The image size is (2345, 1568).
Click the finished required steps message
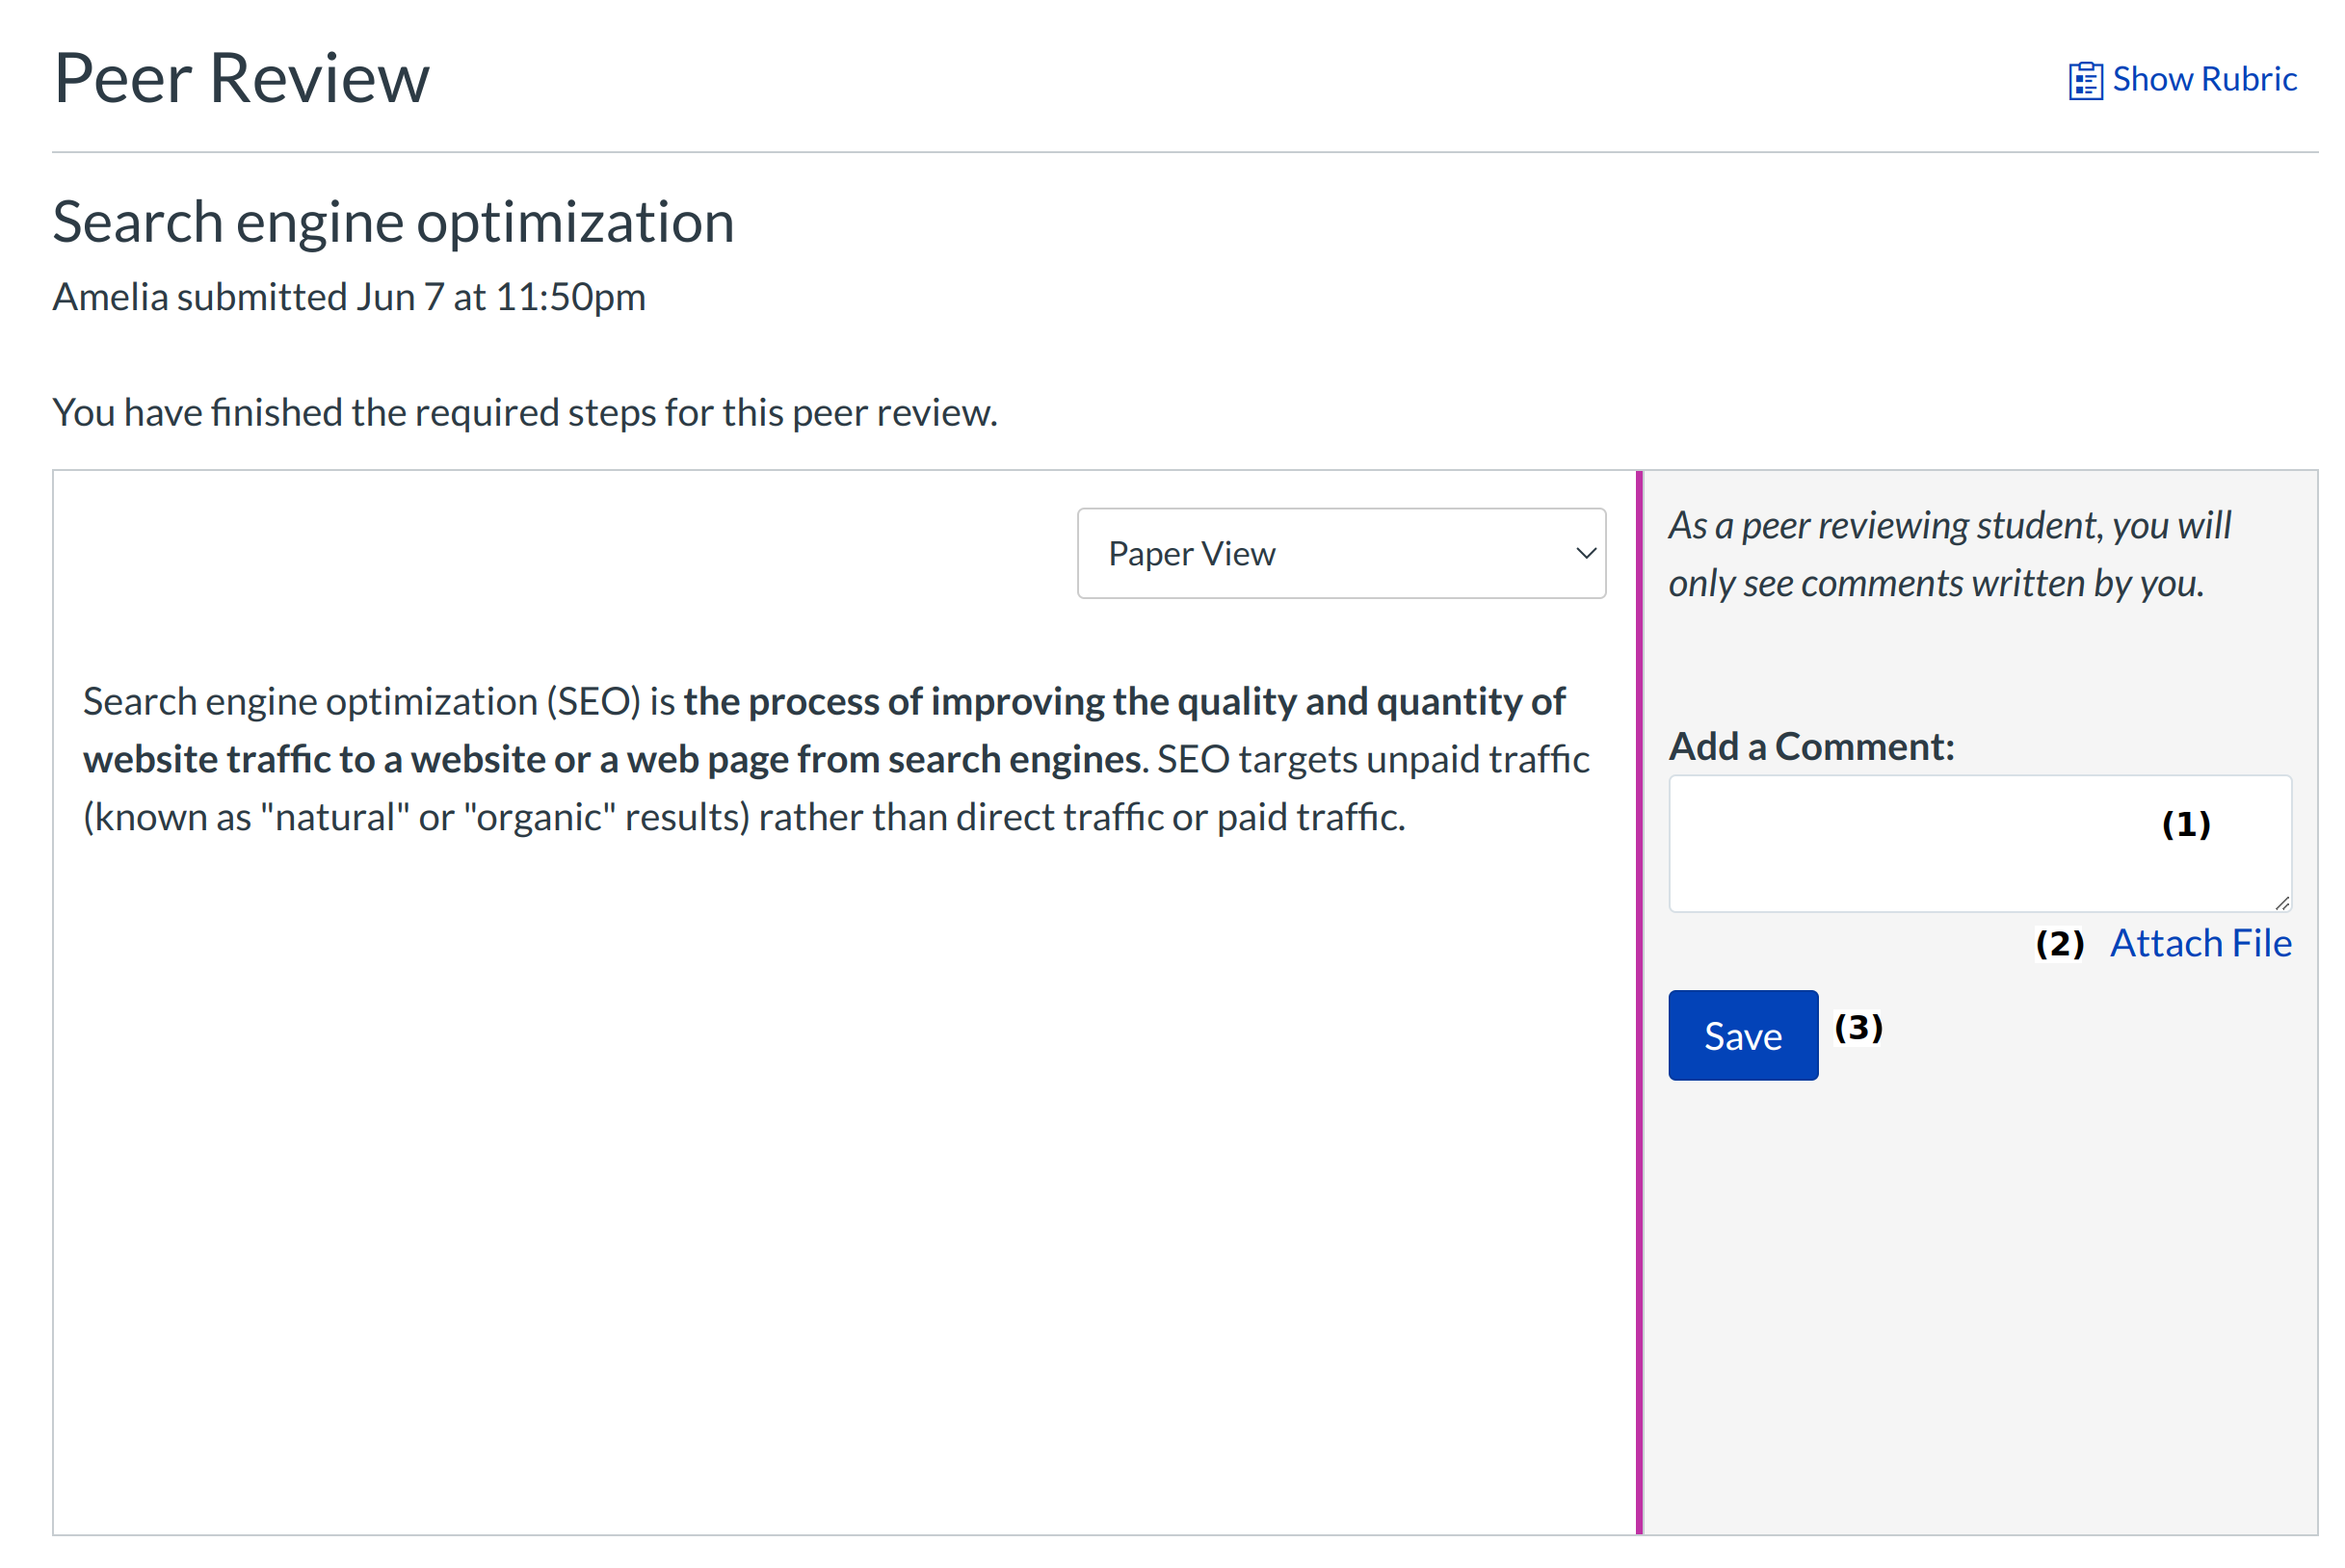[524, 411]
